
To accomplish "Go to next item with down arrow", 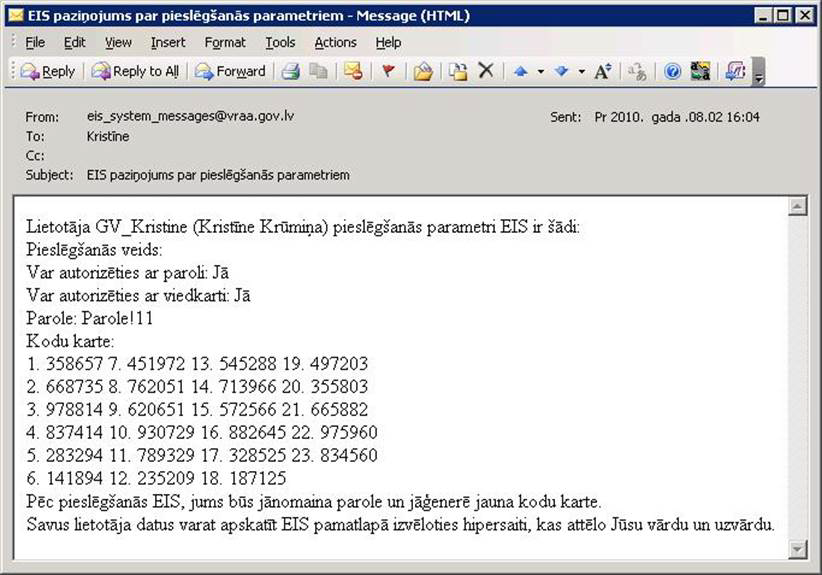I will (561, 71).
